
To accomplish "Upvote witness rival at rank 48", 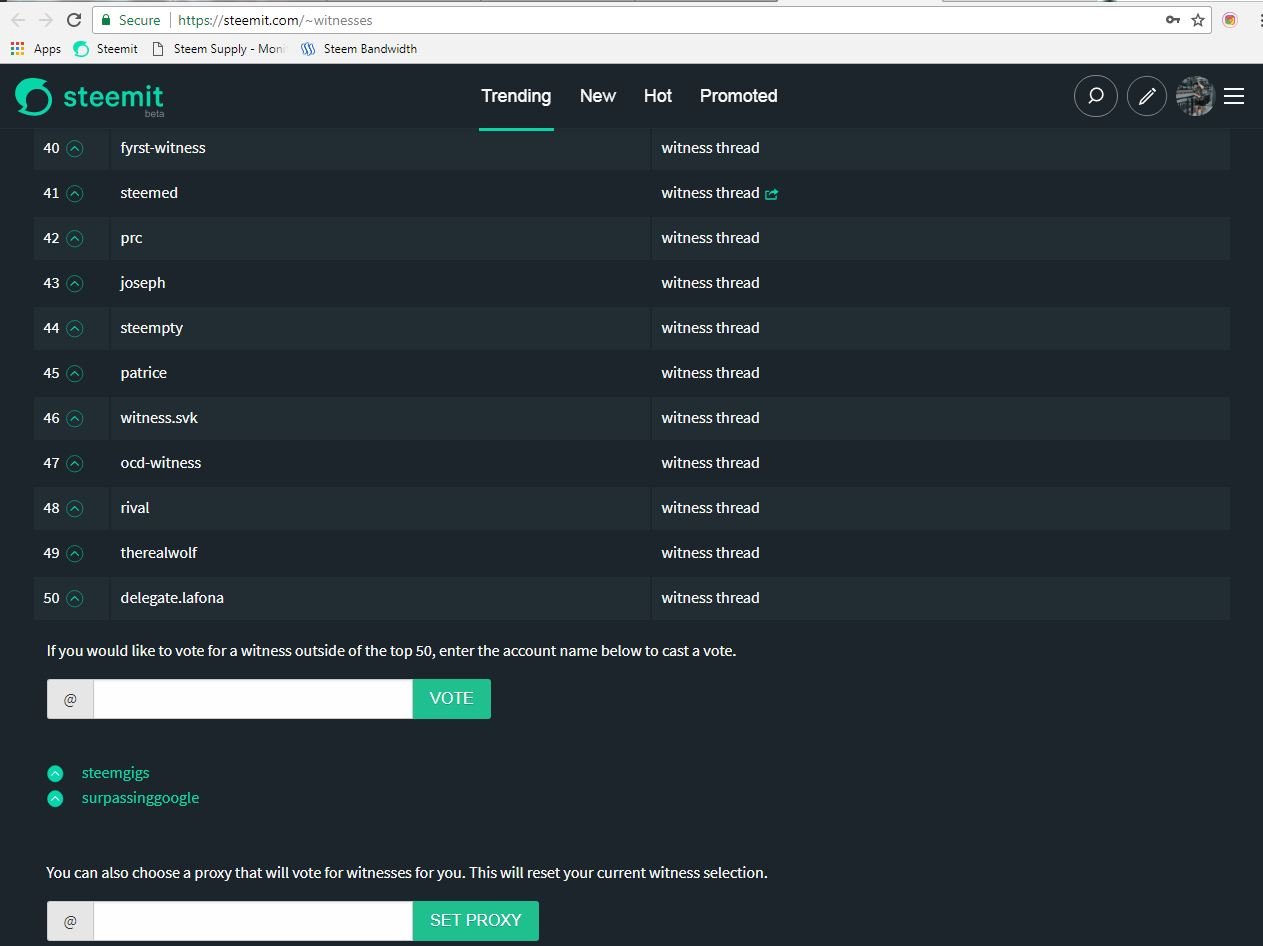I will pos(74,508).
